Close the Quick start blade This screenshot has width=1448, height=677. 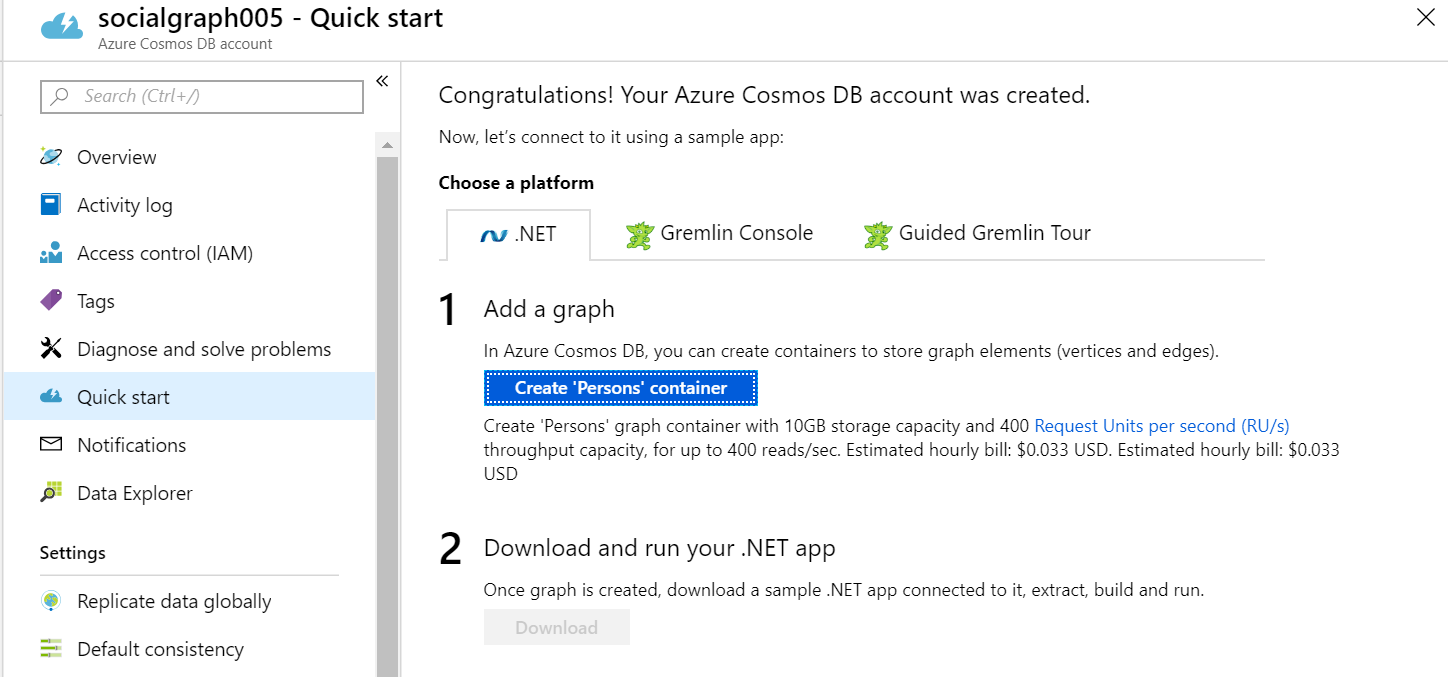pyautogui.click(x=1425, y=17)
